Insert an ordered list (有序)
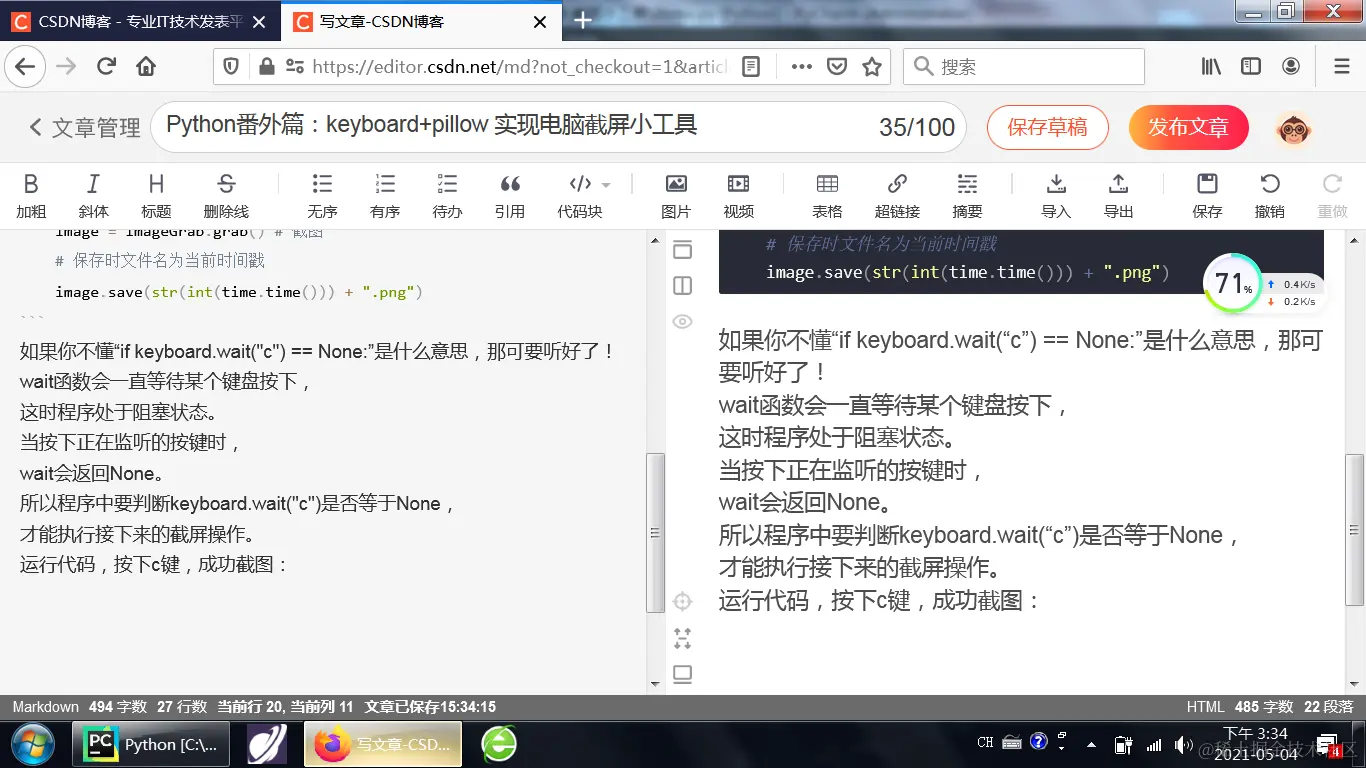This screenshot has height=768, width=1366. pyautogui.click(x=385, y=195)
